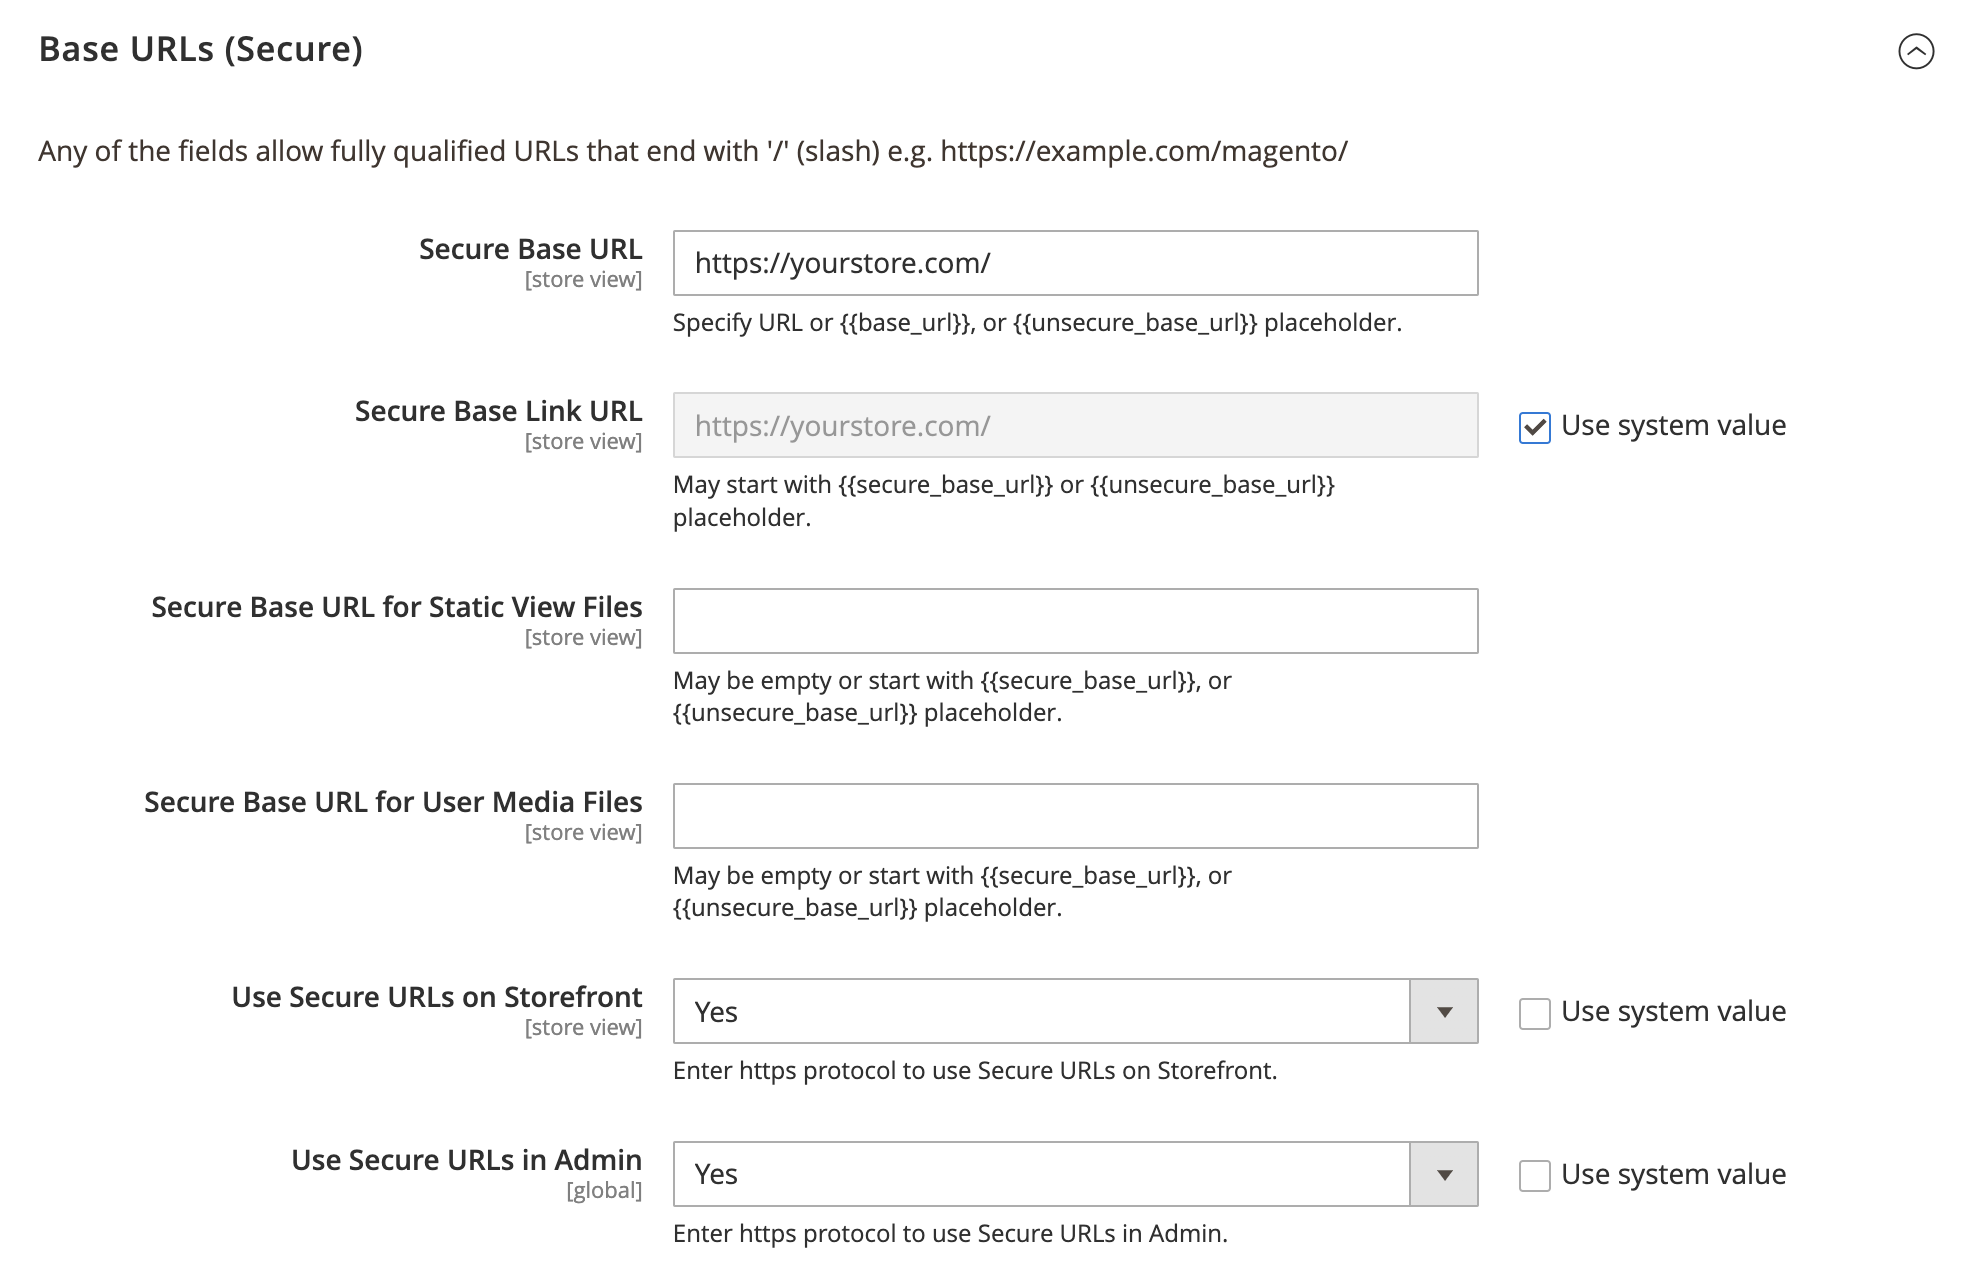1980x1280 pixels.
Task: Enable Use system value for Use Secure URLs in Admin
Action: [1533, 1175]
